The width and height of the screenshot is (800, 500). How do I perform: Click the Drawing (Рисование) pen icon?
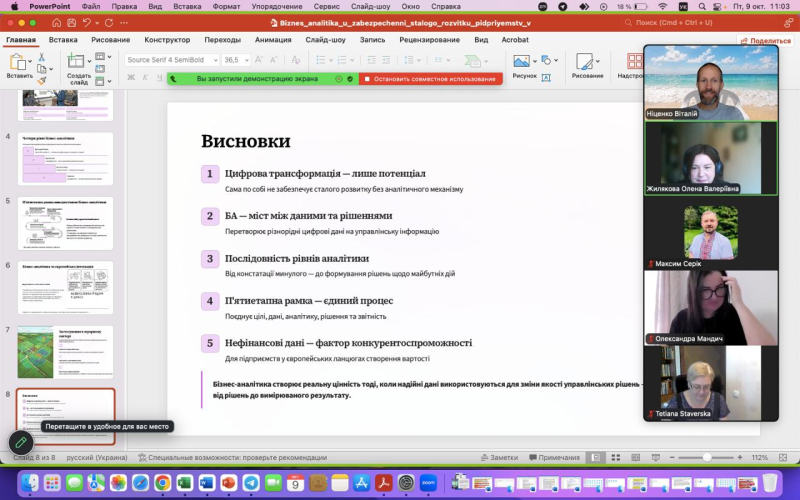[x=585, y=61]
